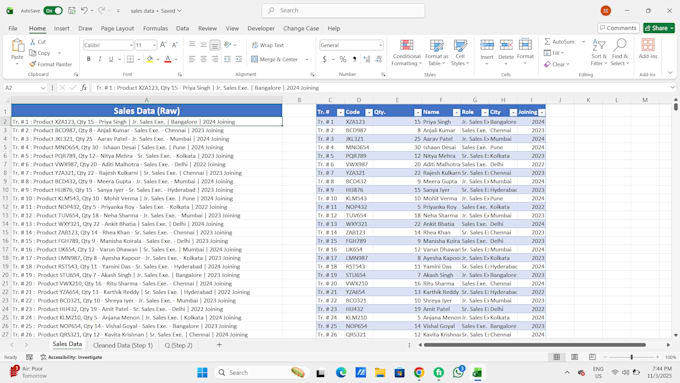
Task: Click the Orientation icon
Action: pyautogui.click(x=228, y=45)
